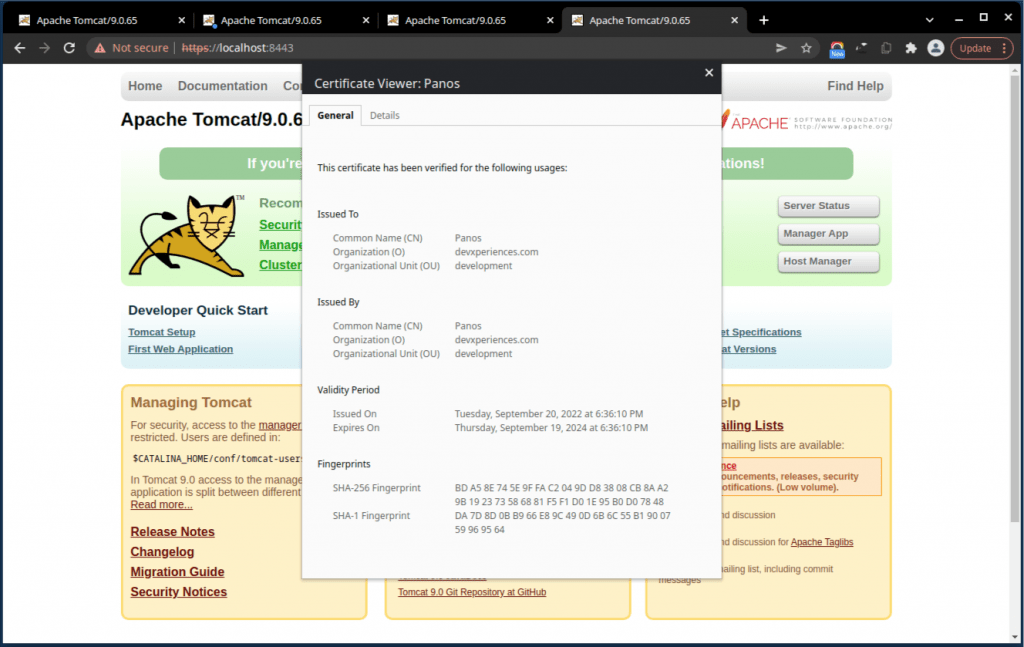Image resolution: width=1024 pixels, height=647 pixels.
Task: Open the Tomcat Setup link
Action: pyautogui.click(x=161, y=332)
